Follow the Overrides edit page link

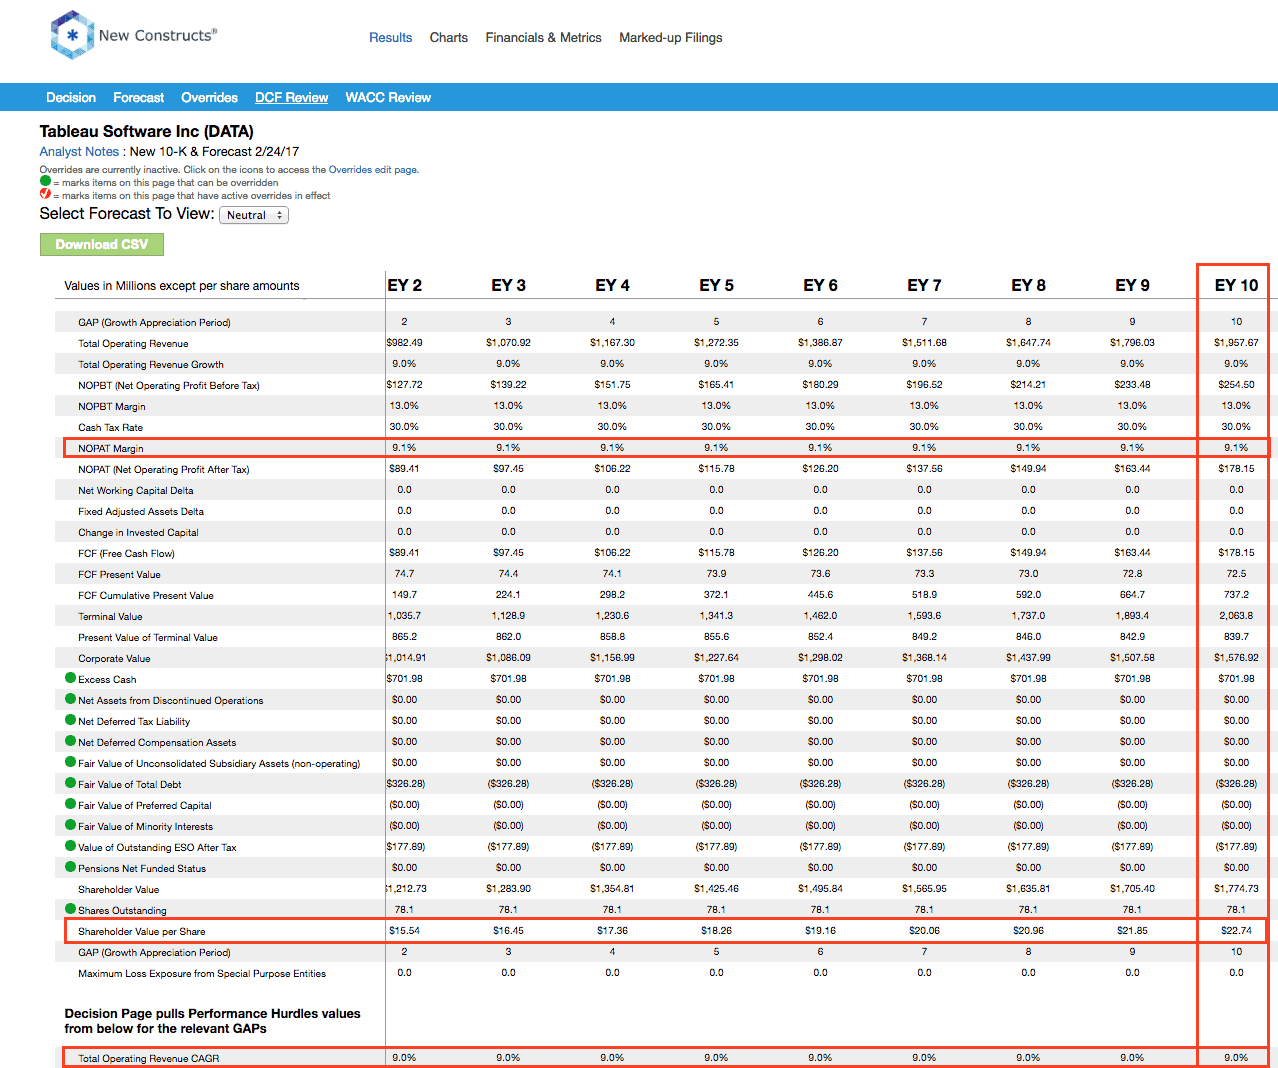pos(373,170)
